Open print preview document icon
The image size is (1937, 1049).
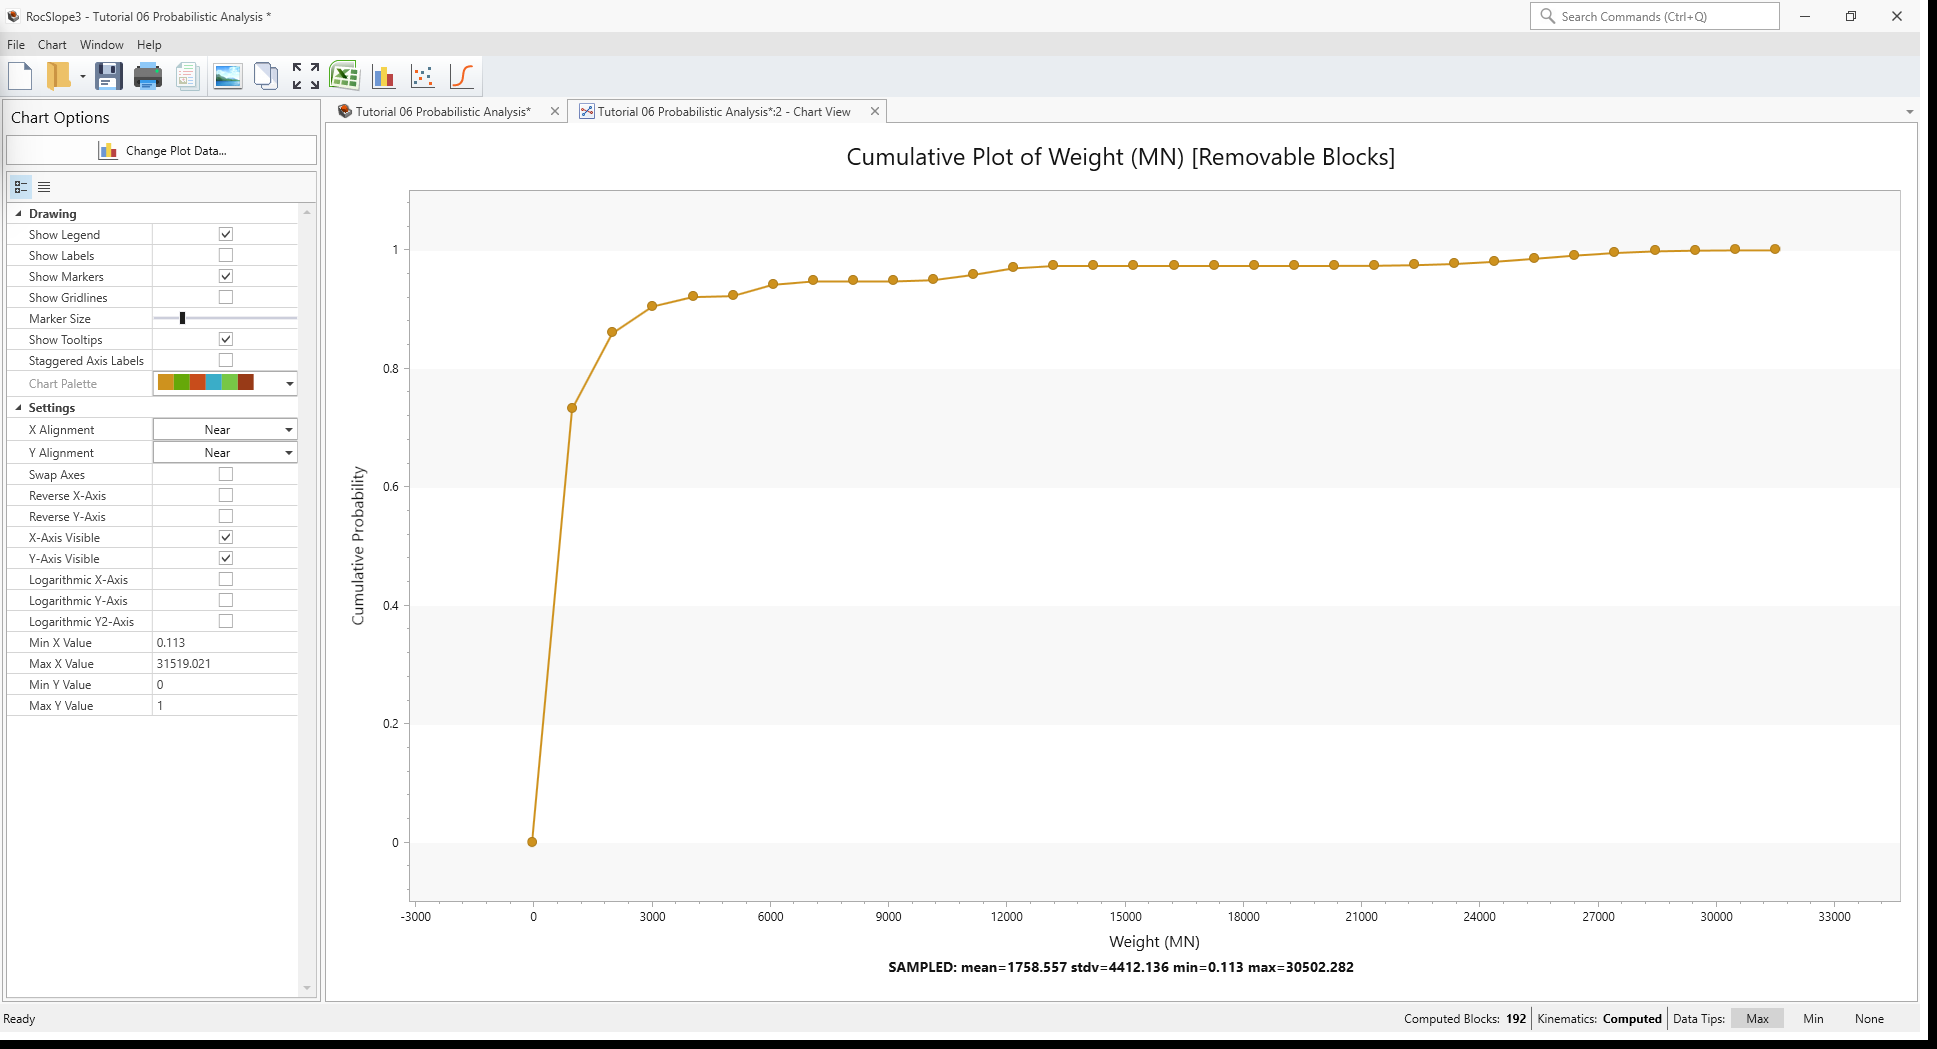[187, 76]
